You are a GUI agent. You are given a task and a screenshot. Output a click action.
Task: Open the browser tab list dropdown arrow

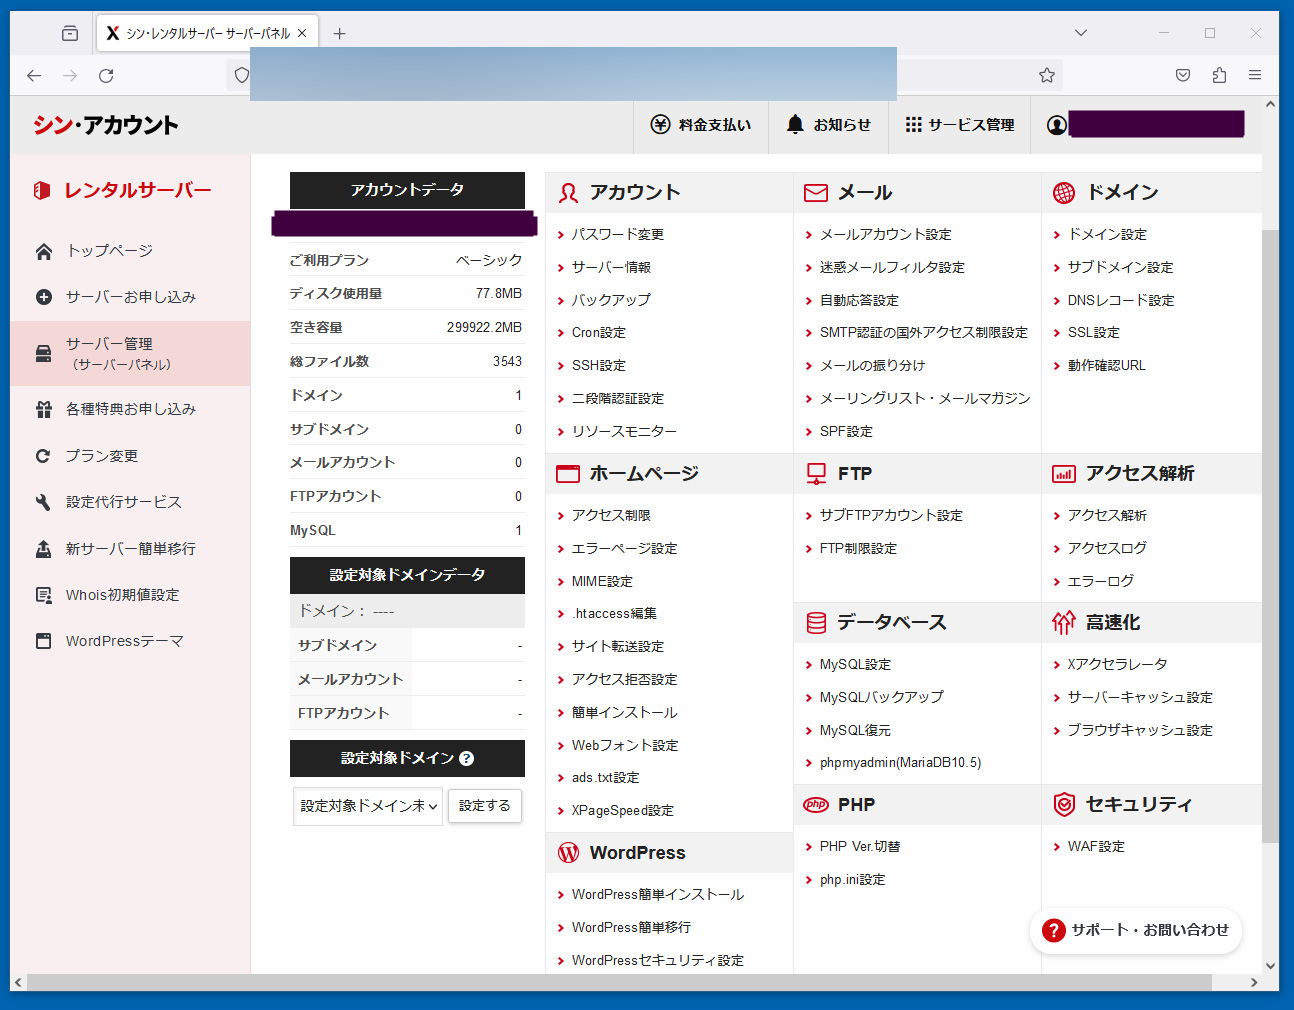click(x=1080, y=33)
